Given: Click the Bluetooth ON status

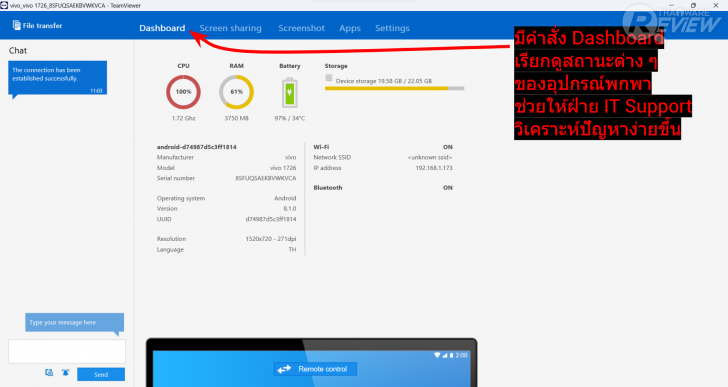Looking at the screenshot, I should tap(448, 188).
